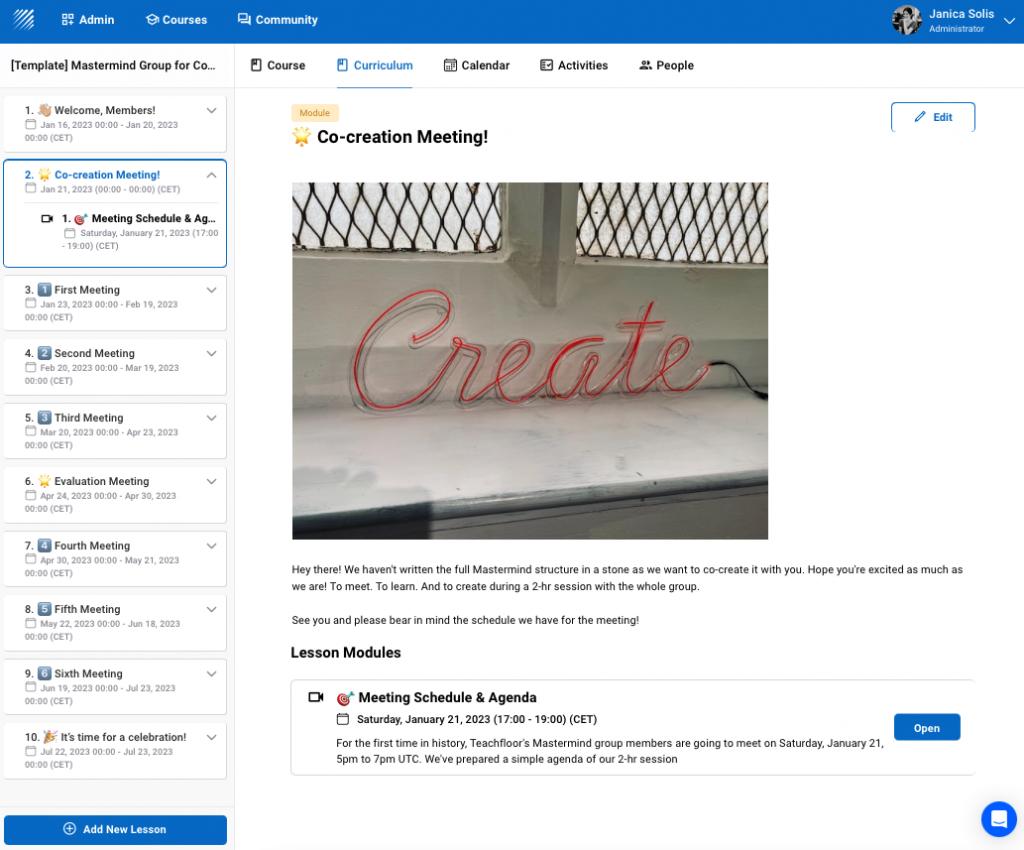The height and width of the screenshot is (850, 1024).
Task: Click the Create neon sign image
Action: coord(530,360)
